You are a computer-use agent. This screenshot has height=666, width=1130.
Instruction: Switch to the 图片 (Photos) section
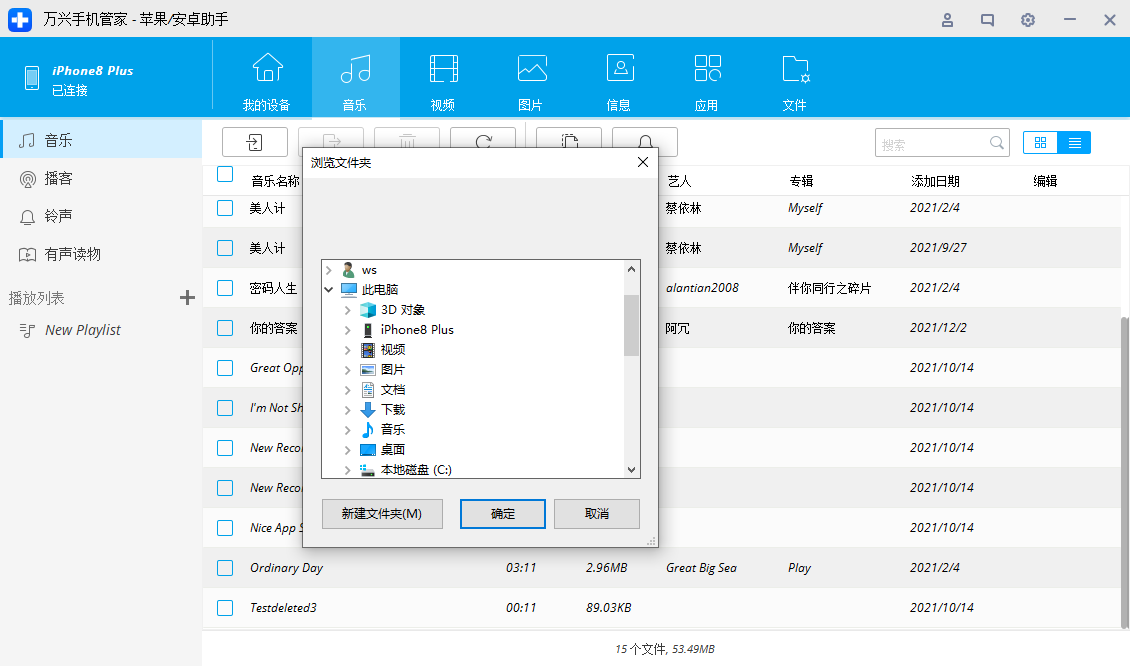pyautogui.click(x=531, y=78)
